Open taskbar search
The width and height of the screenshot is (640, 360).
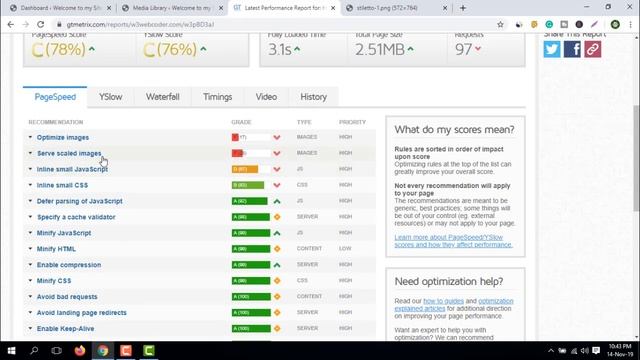34,351
